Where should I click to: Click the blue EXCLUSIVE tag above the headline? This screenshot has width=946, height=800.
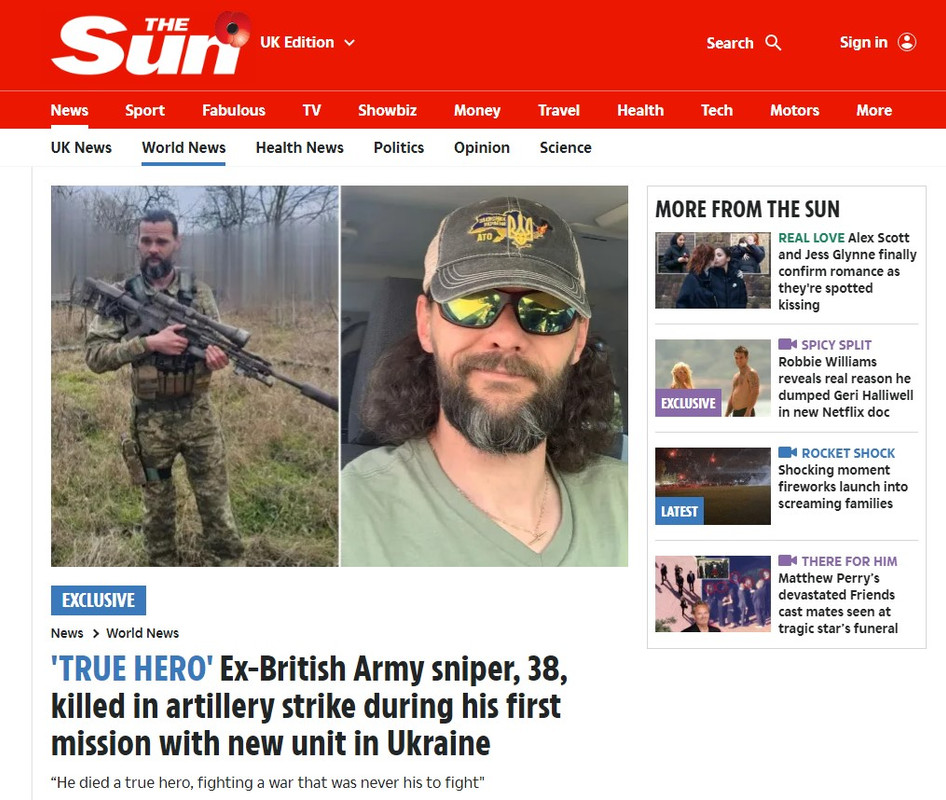point(98,600)
